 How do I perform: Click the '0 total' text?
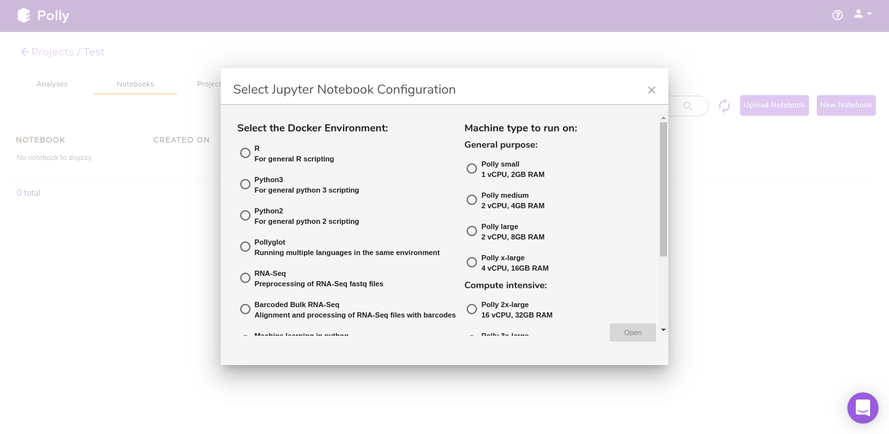click(28, 193)
